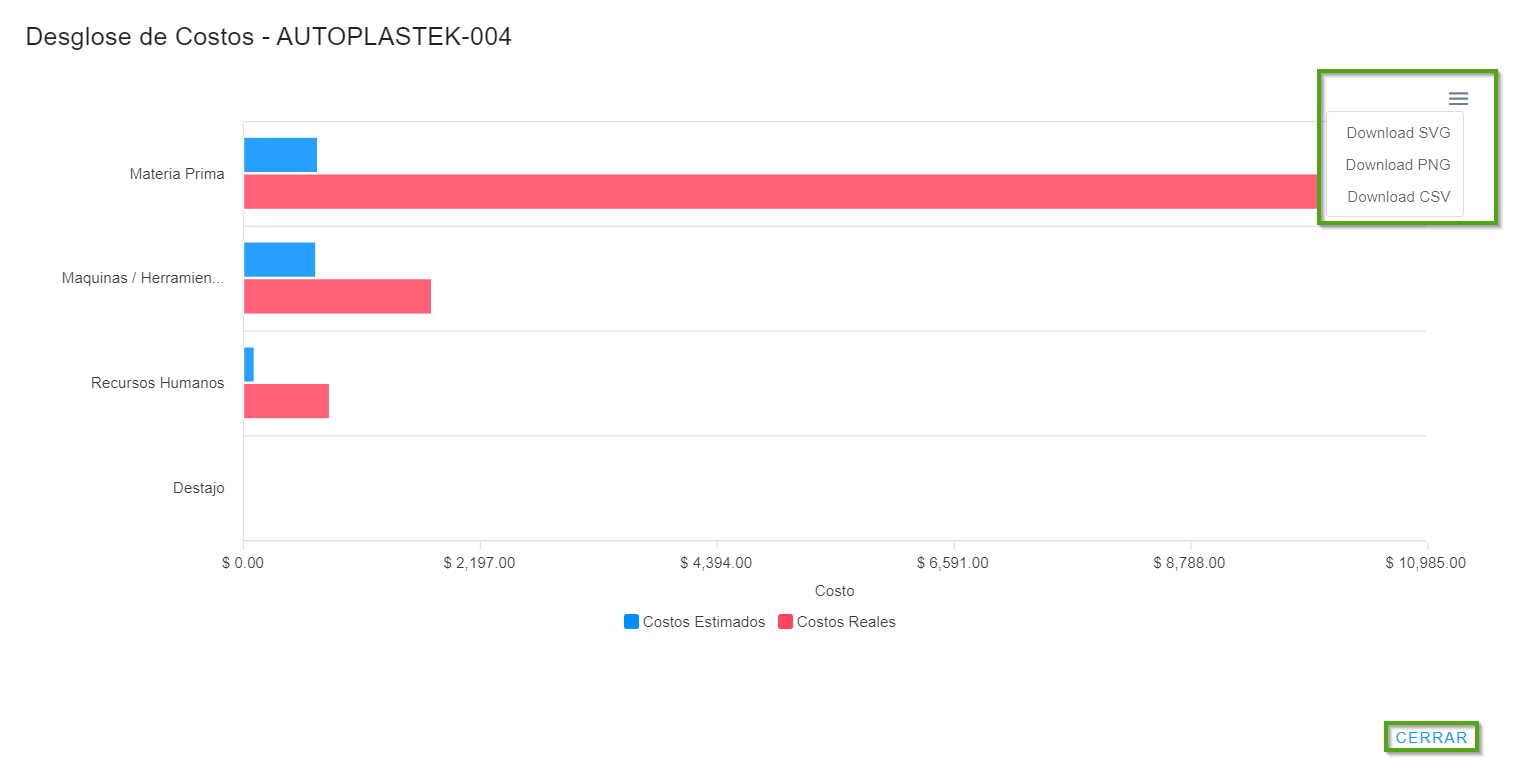Select blue estimated bar for Materia Prima

pyautogui.click(x=280, y=155)
